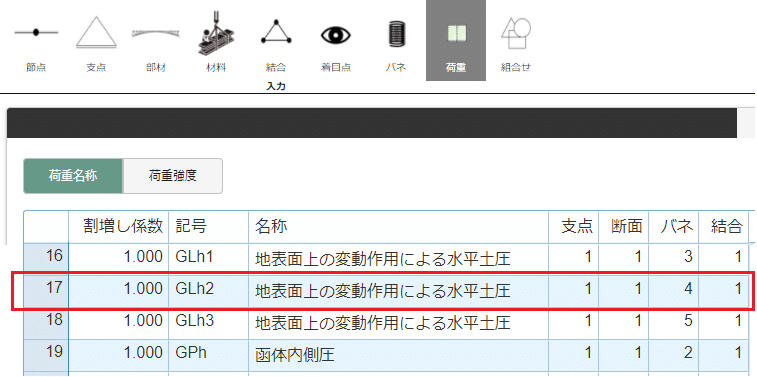Click the バネ value 4 in row 17
This screenshot has height=377, width=757.
pyautogui.click(x=673, y=291)
